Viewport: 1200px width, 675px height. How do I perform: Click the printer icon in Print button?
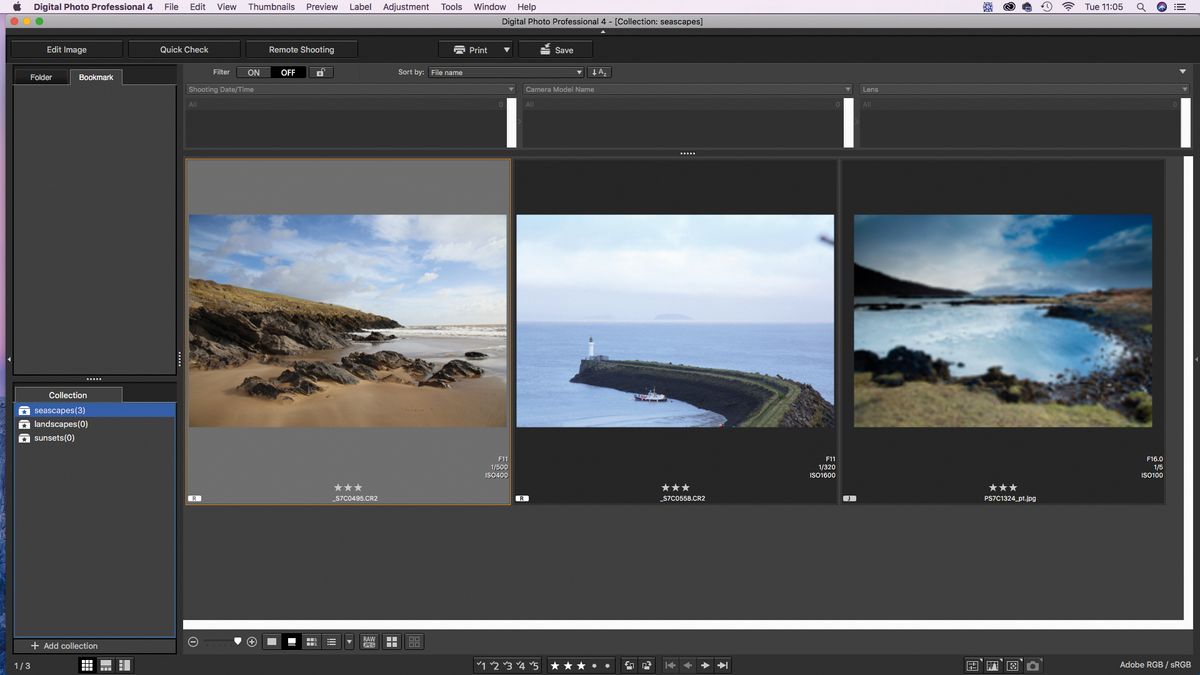coord(458,49)
